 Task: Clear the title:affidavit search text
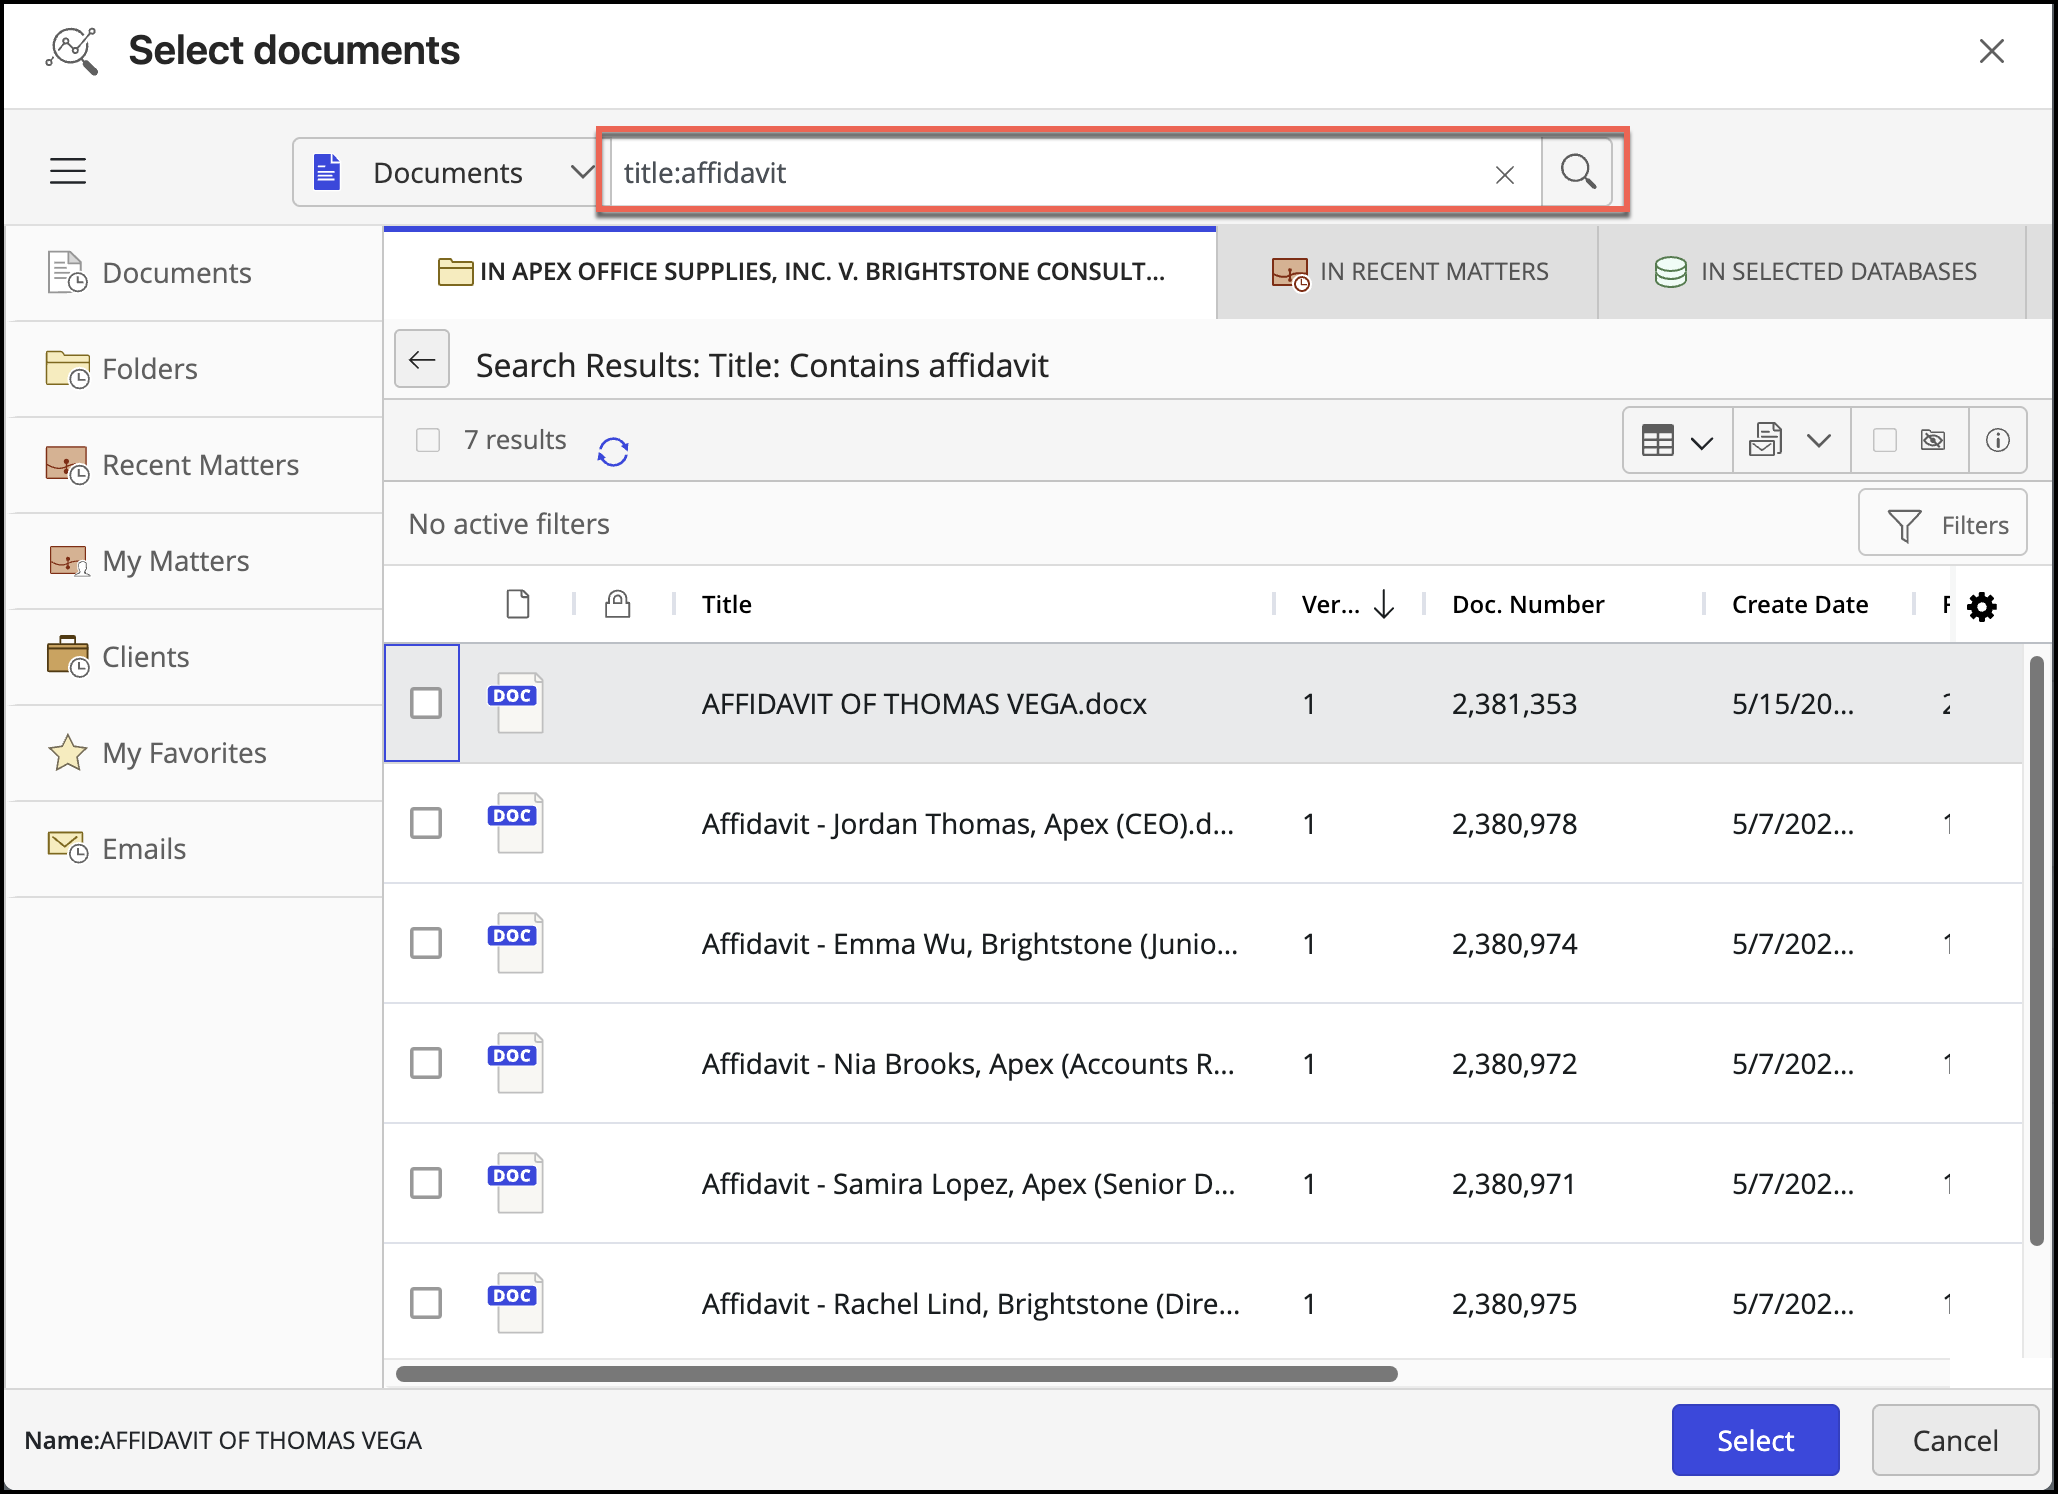(x=1504, y=175)
